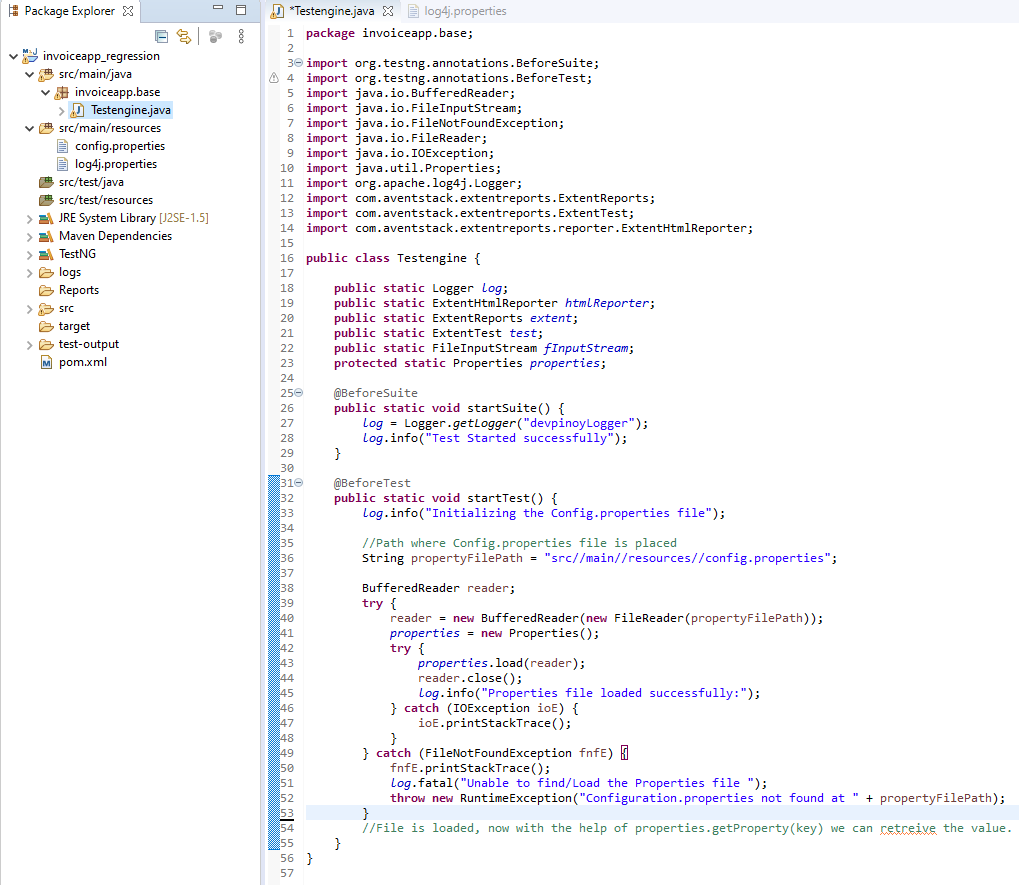Screen dimensions: 1019x885
Task: Click the src/main/java source folder icon
Action: 46,74
